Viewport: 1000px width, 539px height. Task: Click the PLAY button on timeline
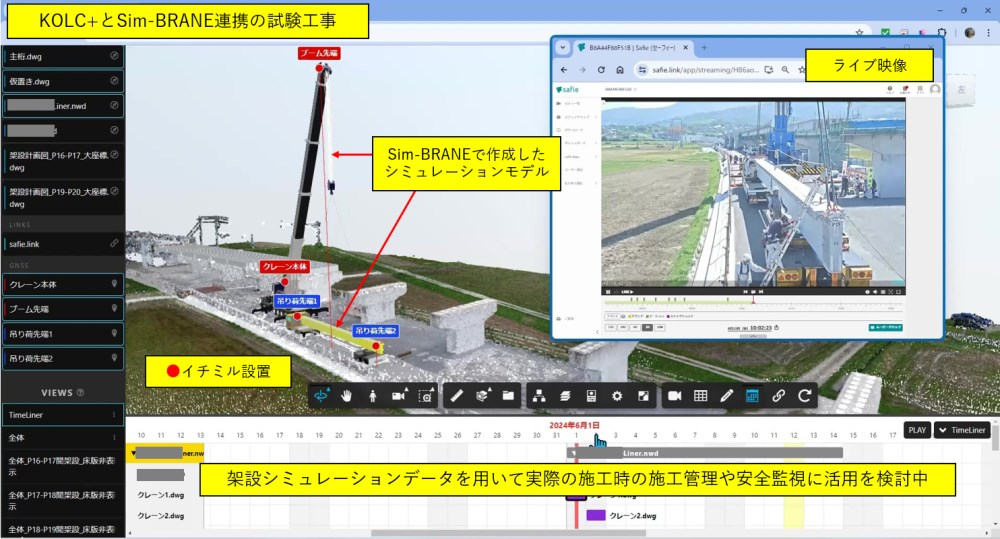click(x=917, y=431)
